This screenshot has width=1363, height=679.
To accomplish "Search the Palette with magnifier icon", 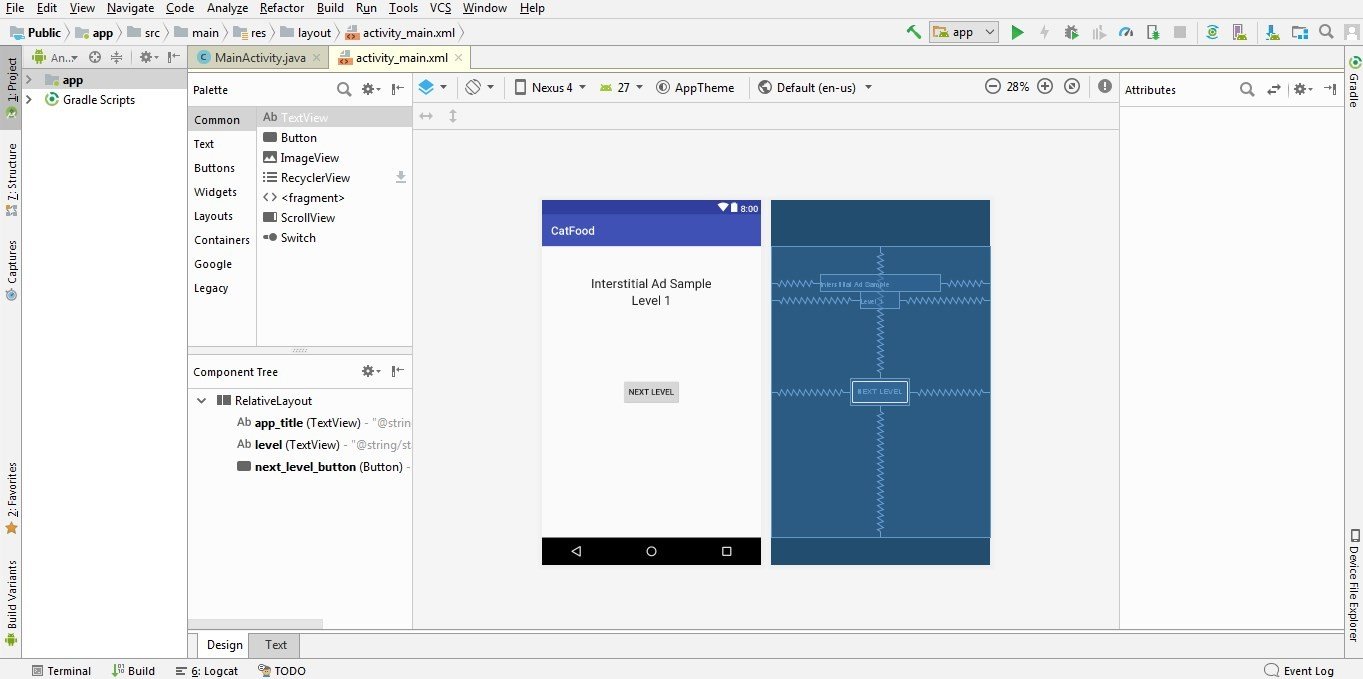I will 344,89.
